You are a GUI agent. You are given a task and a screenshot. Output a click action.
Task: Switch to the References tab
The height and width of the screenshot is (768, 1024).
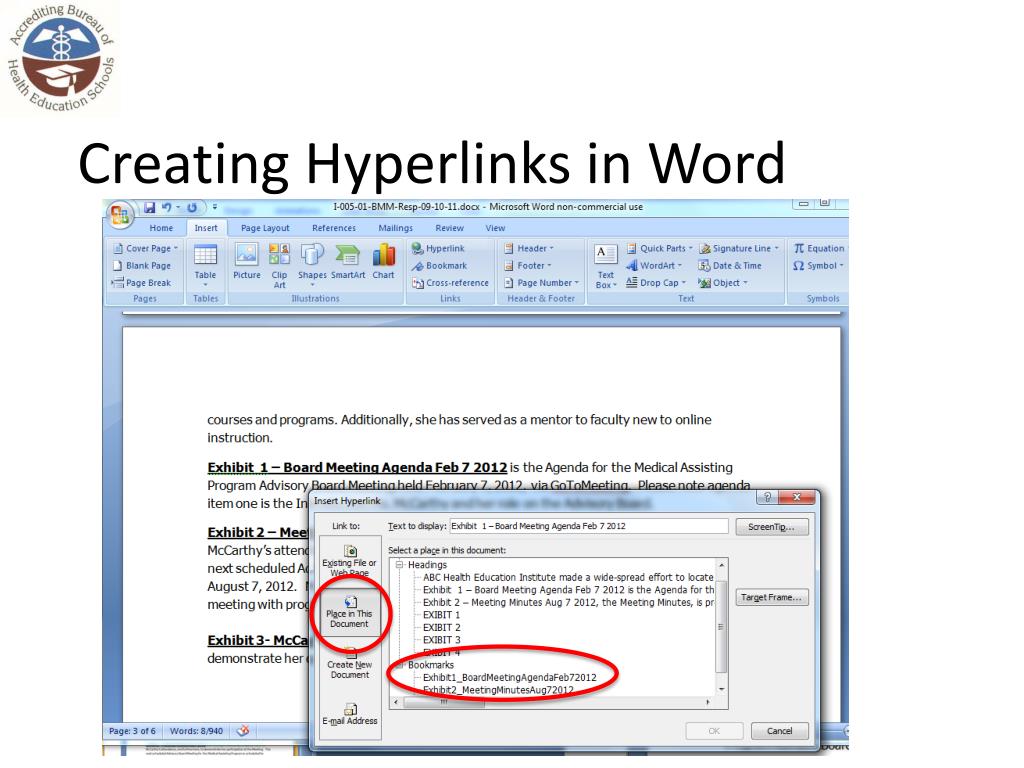(334, 228)
